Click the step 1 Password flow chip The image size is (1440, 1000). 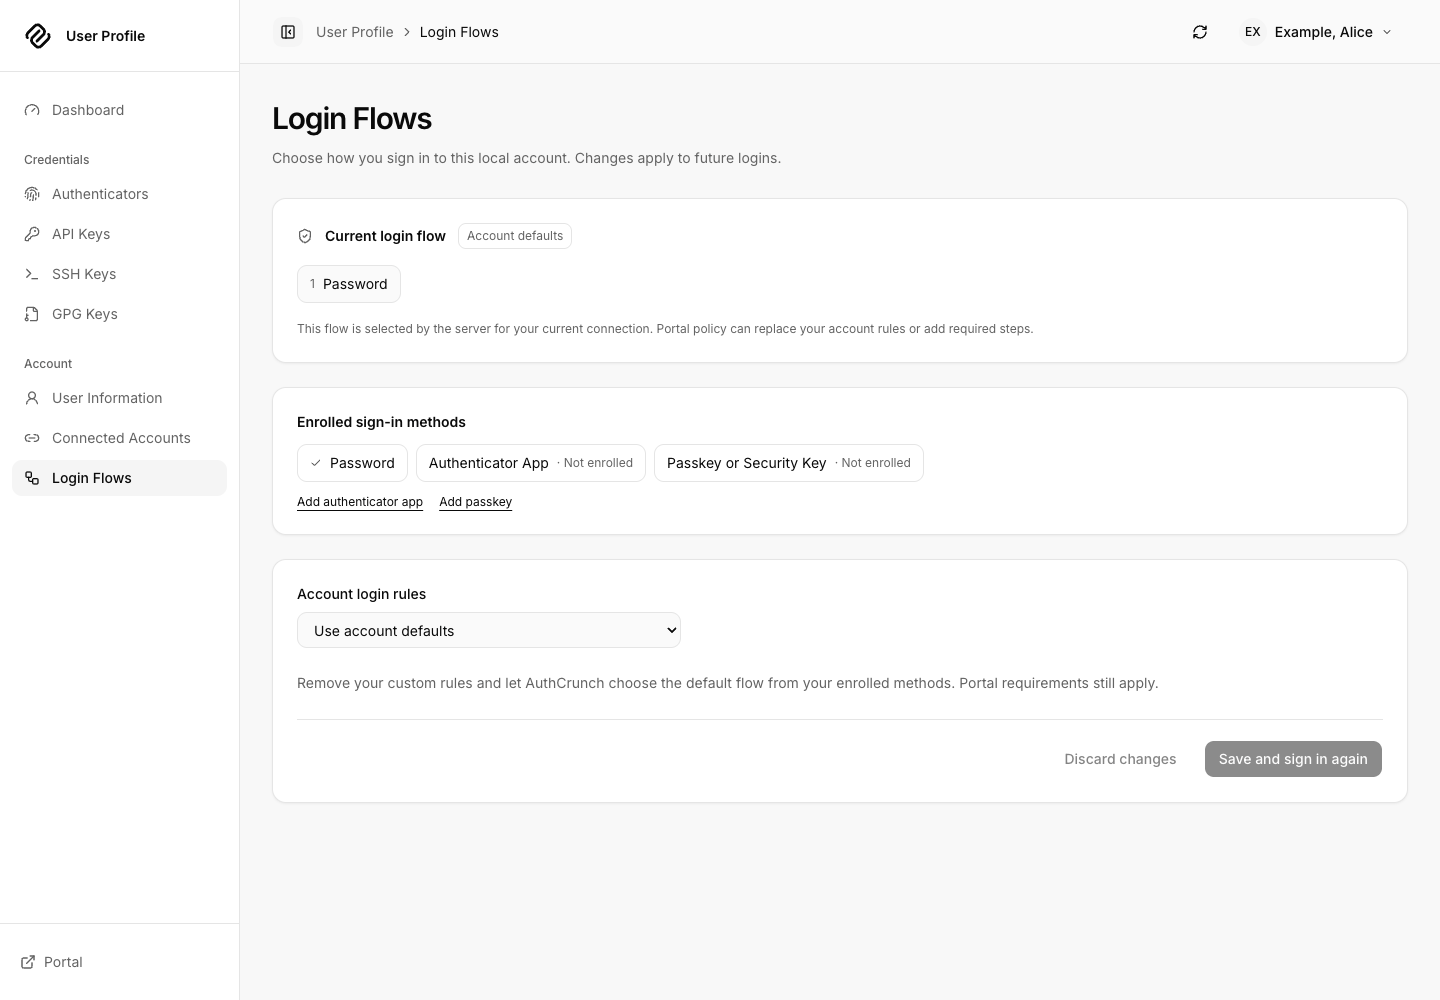pos(349,284)
